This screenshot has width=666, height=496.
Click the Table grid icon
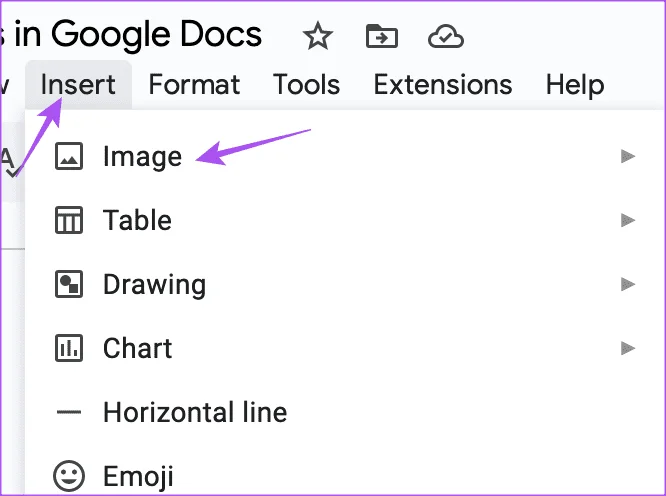click(x=69, y=220)
